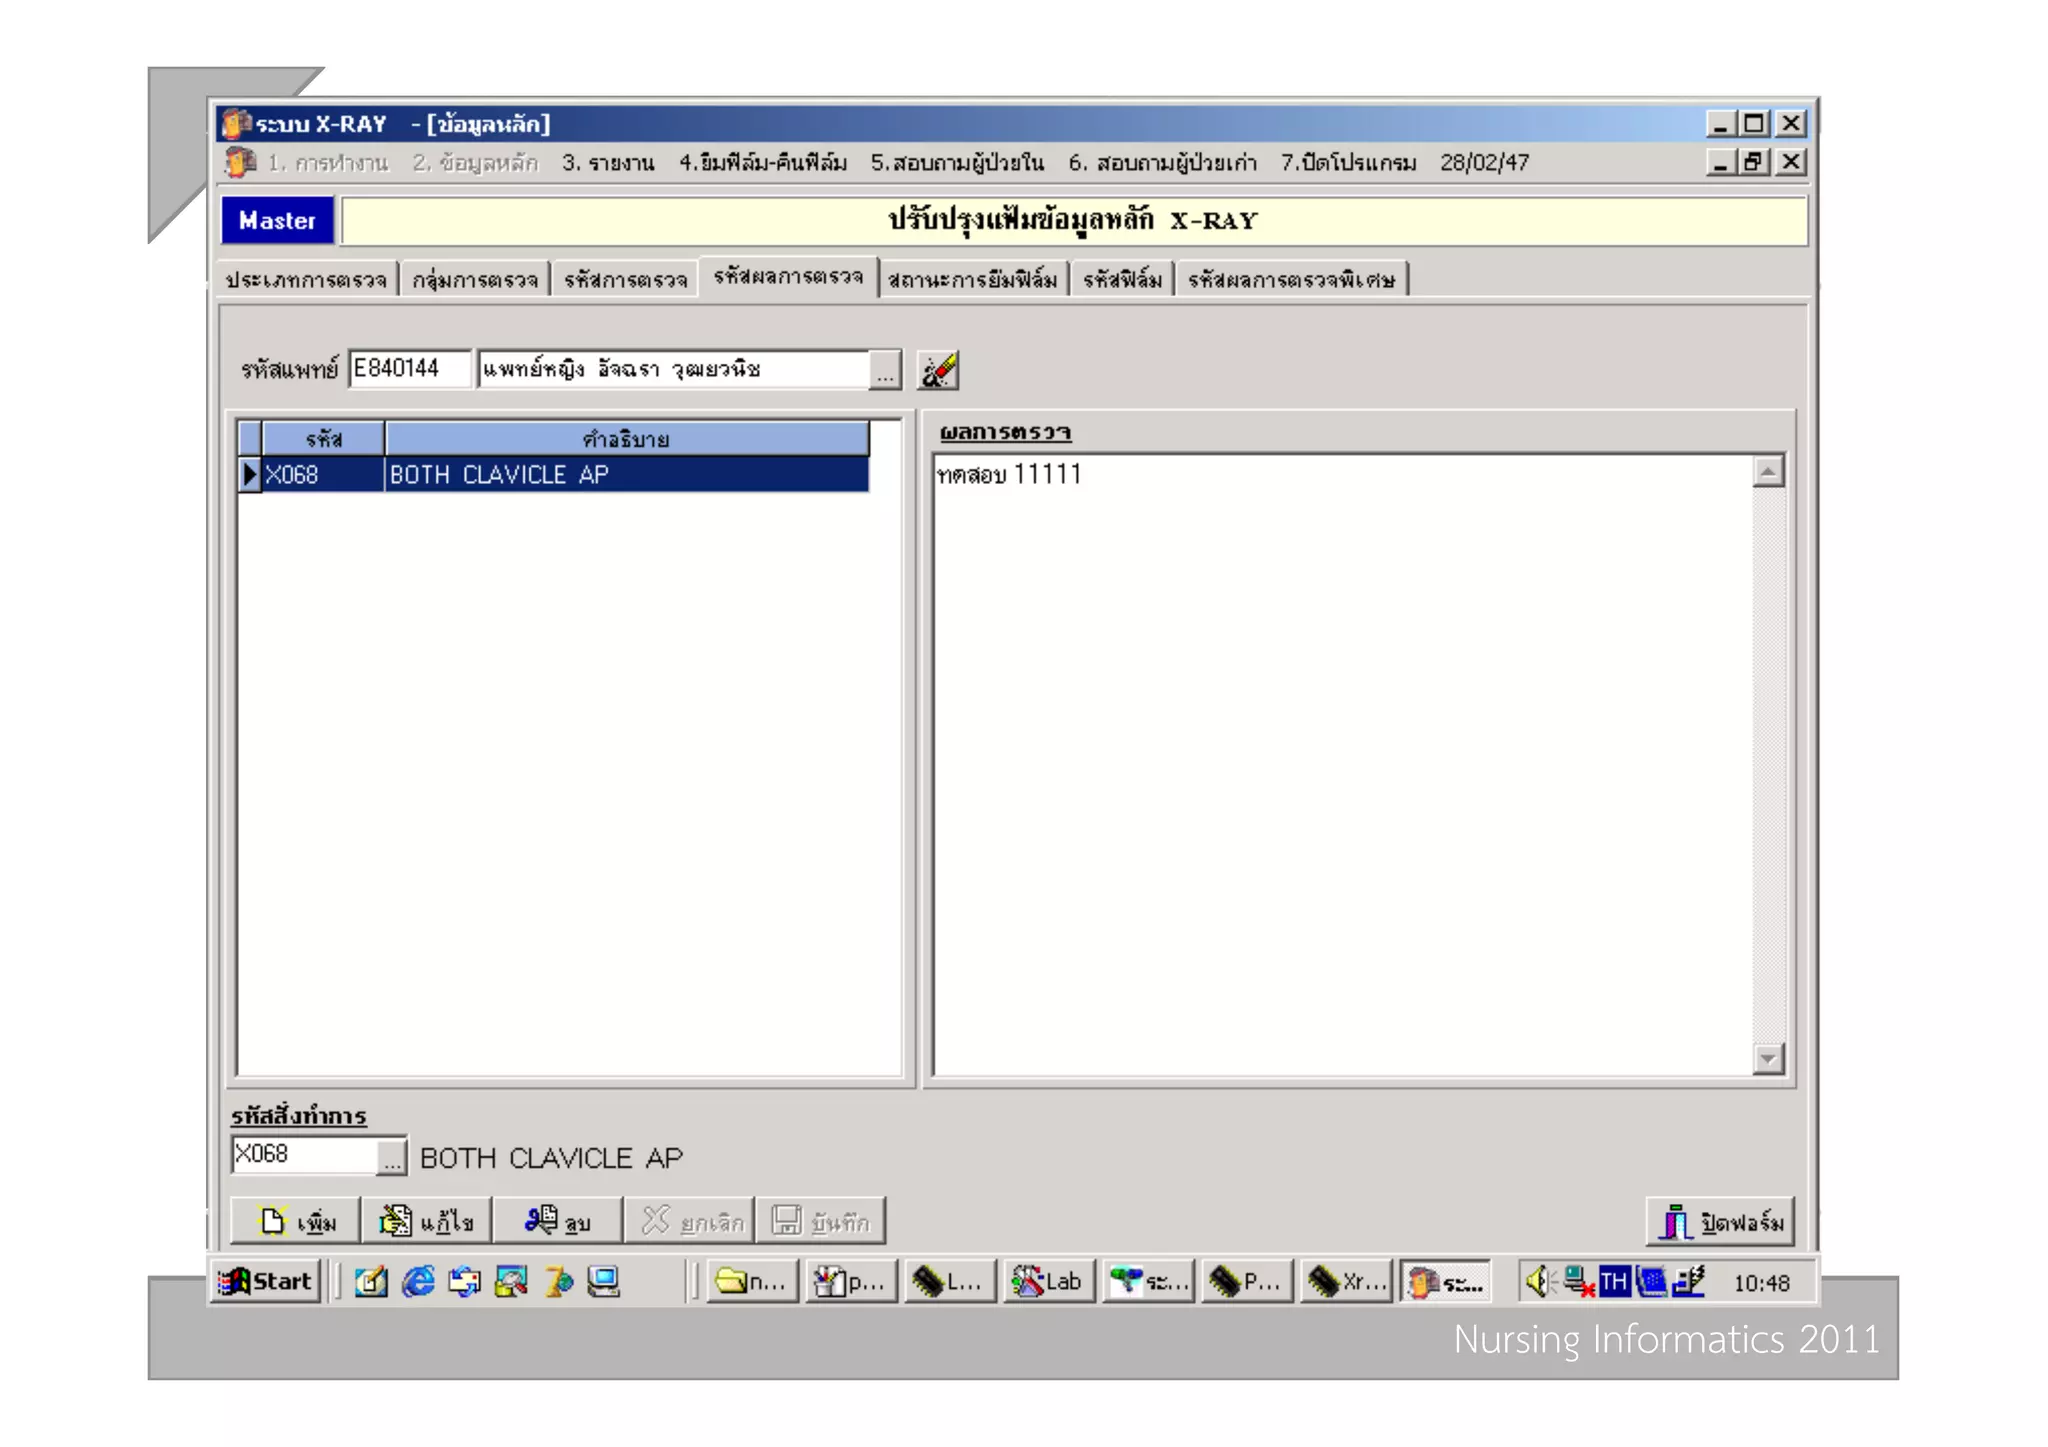Click the row selector arrow for X068

click(x=250, y=475)
